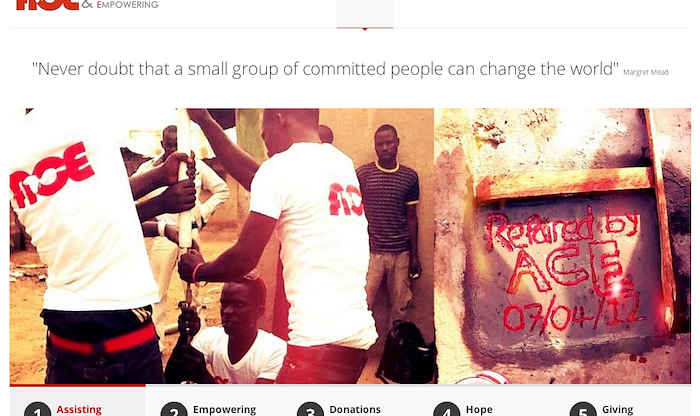Open the Assisting slide tab
This screenshot has width=700, height=416.
79,409
